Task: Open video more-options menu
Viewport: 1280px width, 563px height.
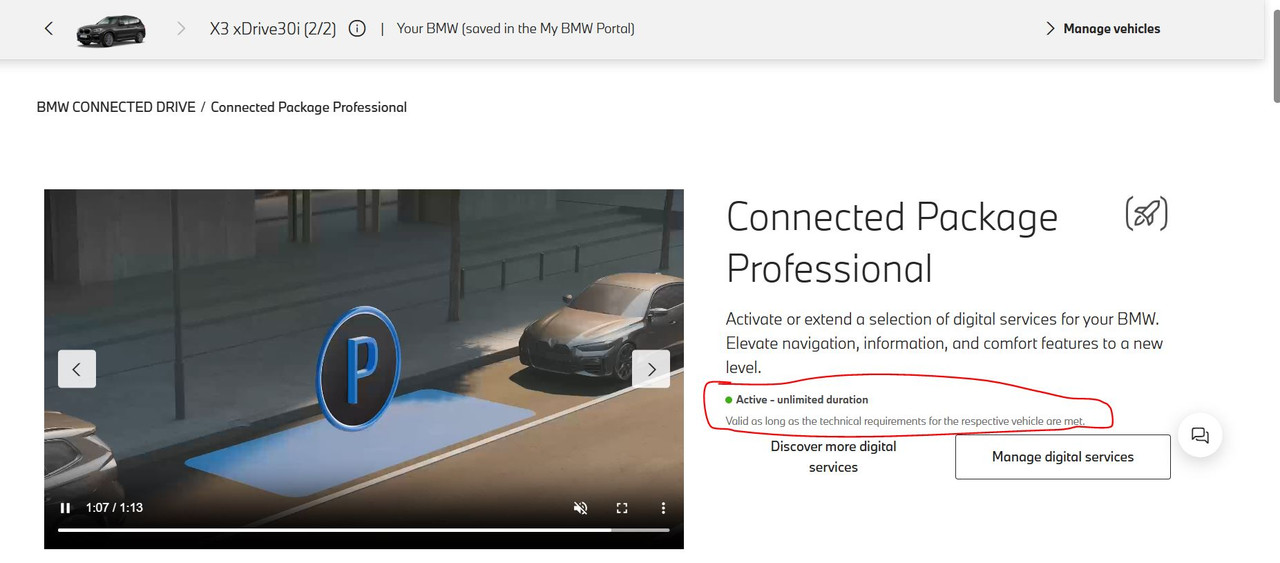Action: coord(663,508)
